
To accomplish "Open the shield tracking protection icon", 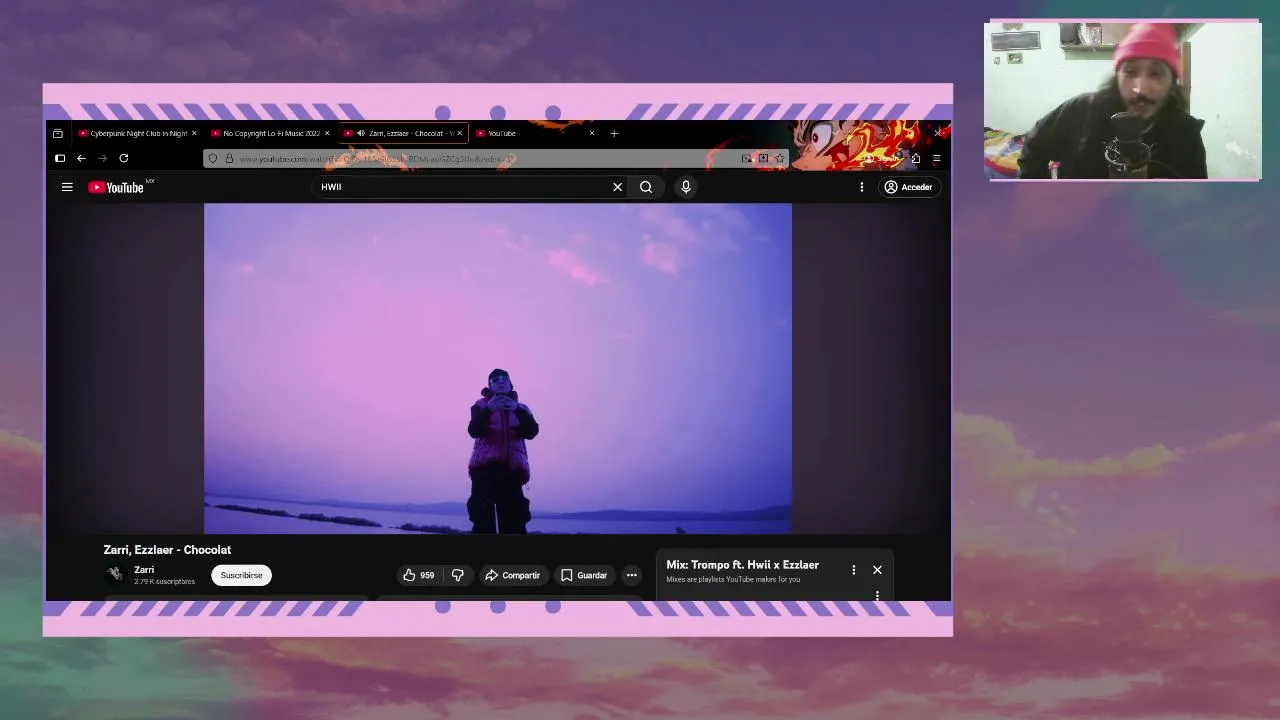I will point(213,159).
